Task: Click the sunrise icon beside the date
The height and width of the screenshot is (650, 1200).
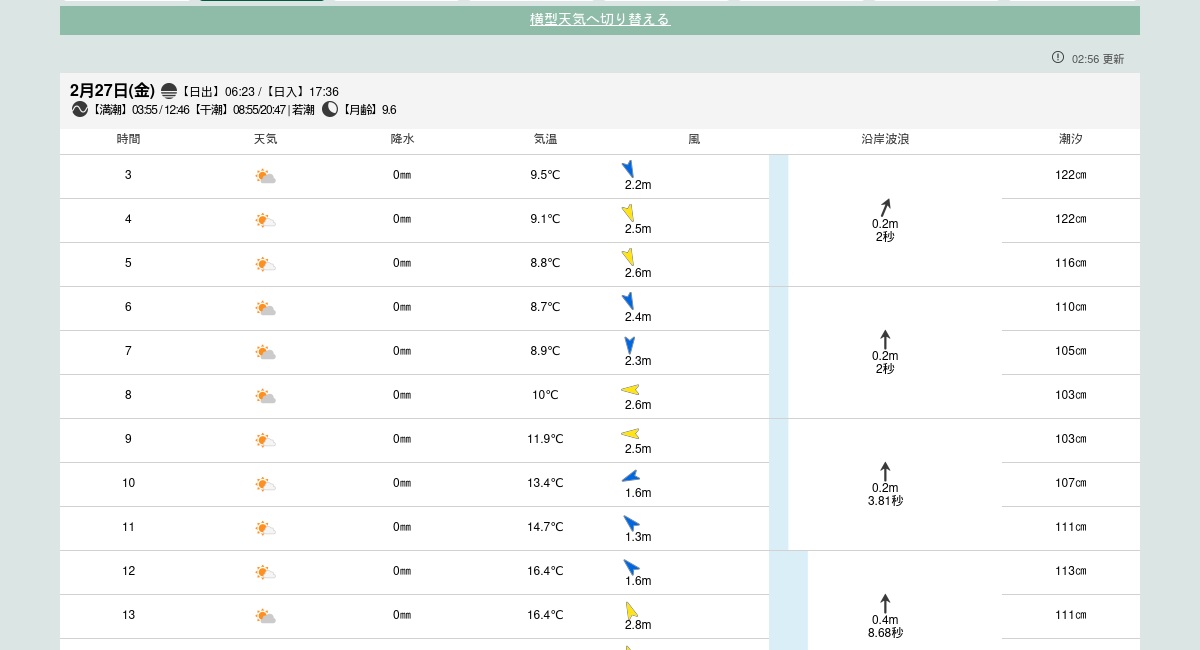Action: [169, 91]
